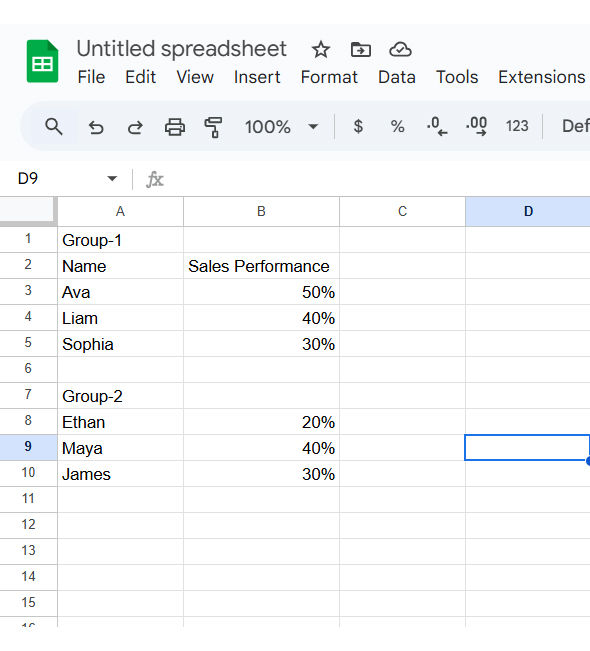
Task: Open the Data menu
Action: pyautogui.click(x=397, y=77)
